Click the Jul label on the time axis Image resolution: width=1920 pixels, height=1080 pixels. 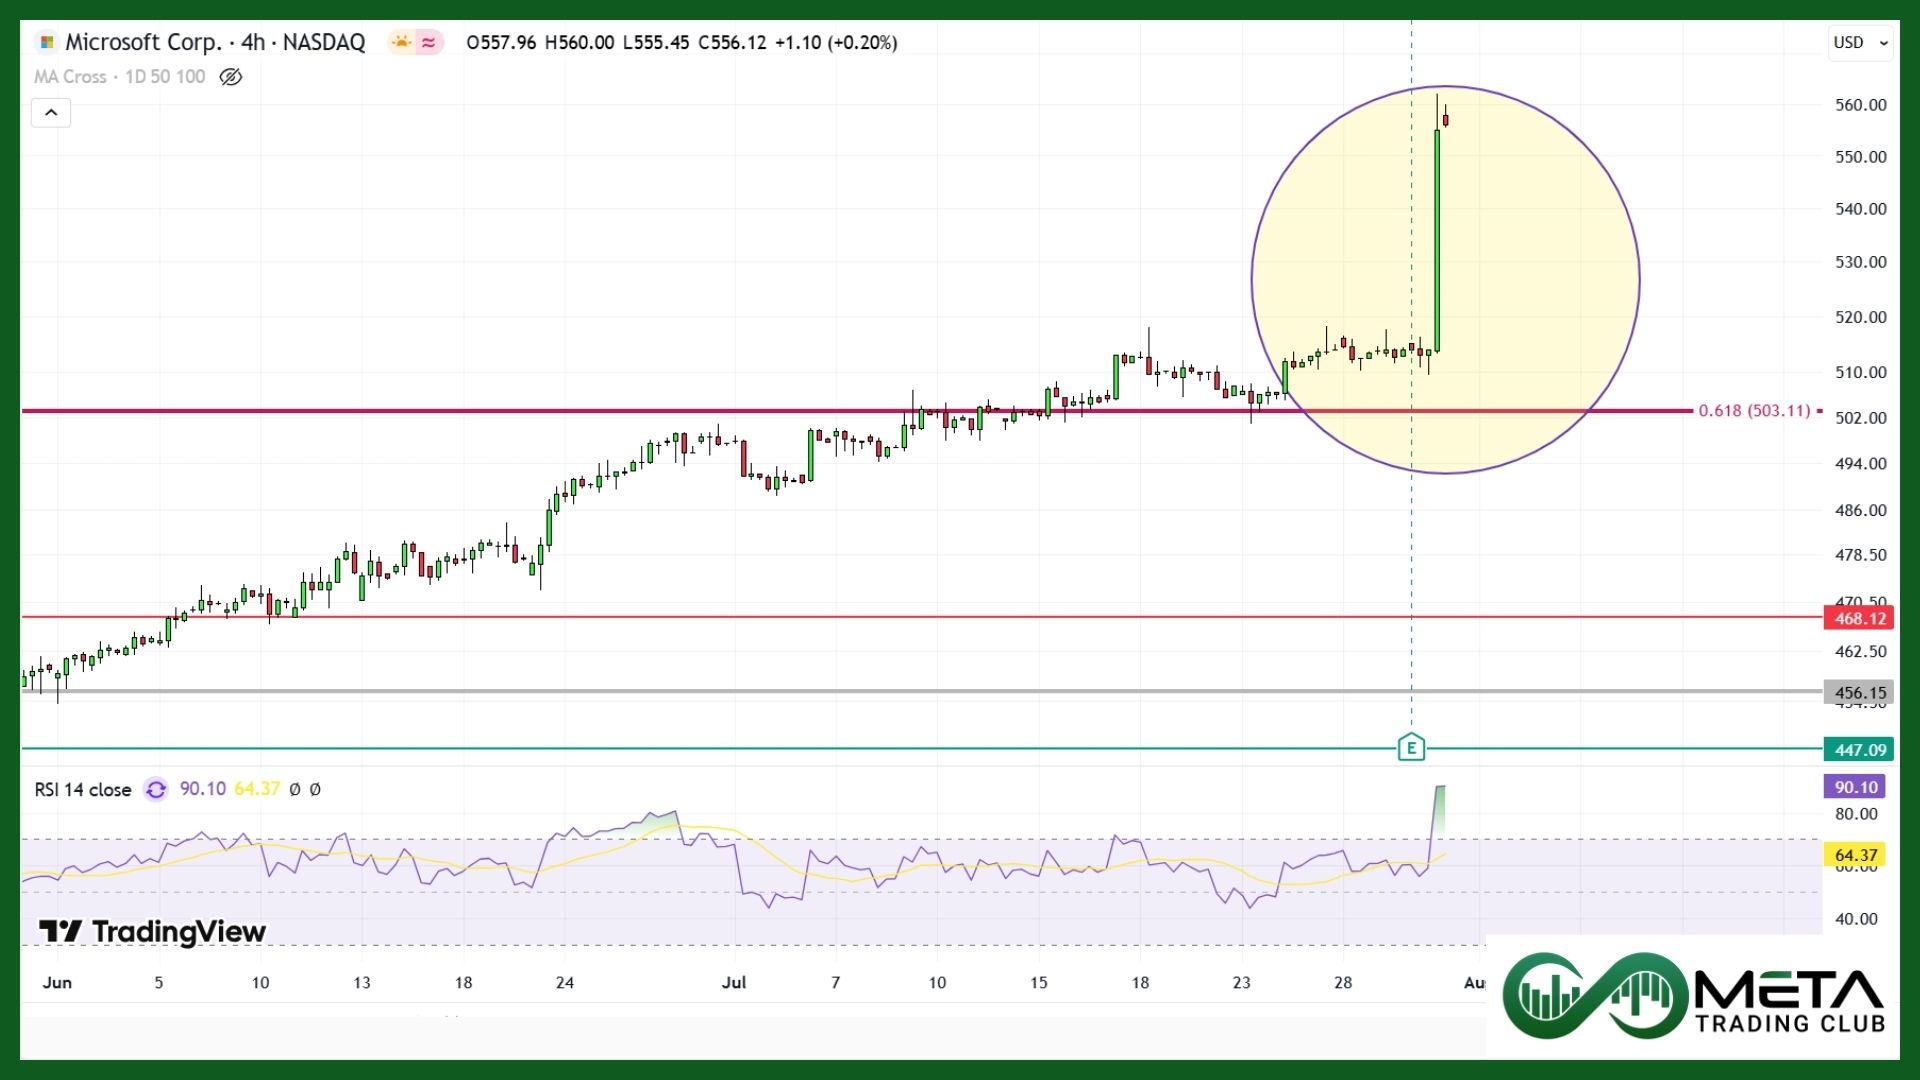734,982
